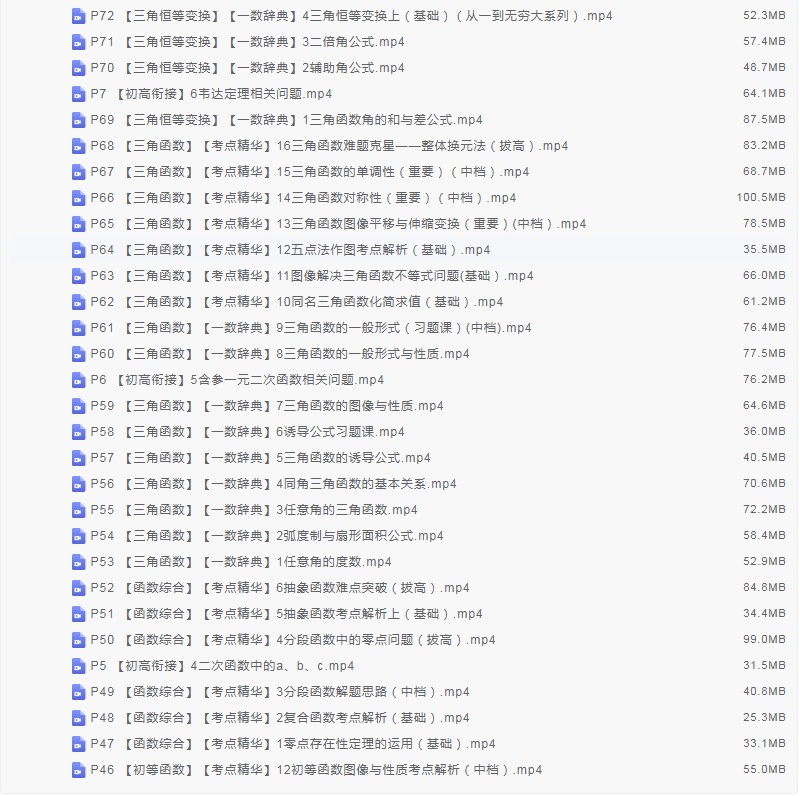Select P50 分段函数中的零点问题 file
Viewport: 800px width, 796px height.
tap(293, 640)
